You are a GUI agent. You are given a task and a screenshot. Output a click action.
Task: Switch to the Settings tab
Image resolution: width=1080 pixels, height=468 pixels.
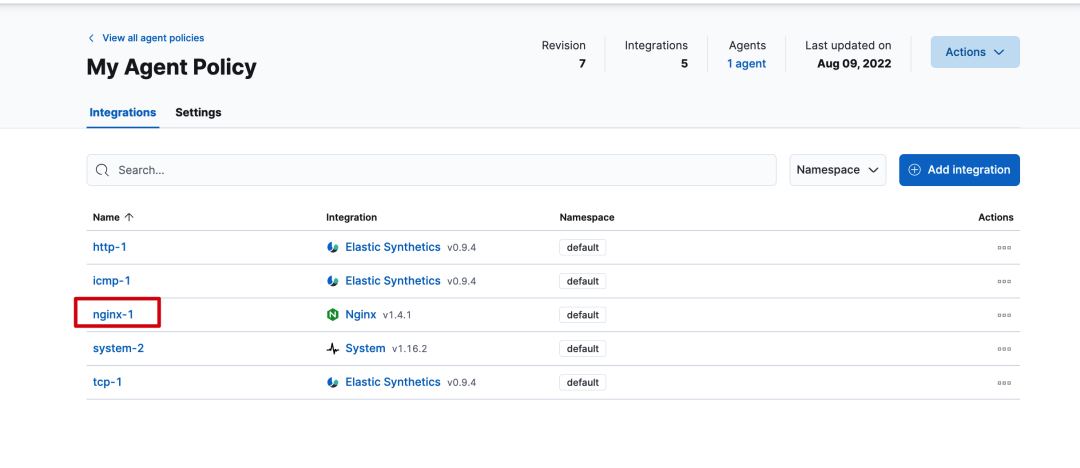[198, 112]
